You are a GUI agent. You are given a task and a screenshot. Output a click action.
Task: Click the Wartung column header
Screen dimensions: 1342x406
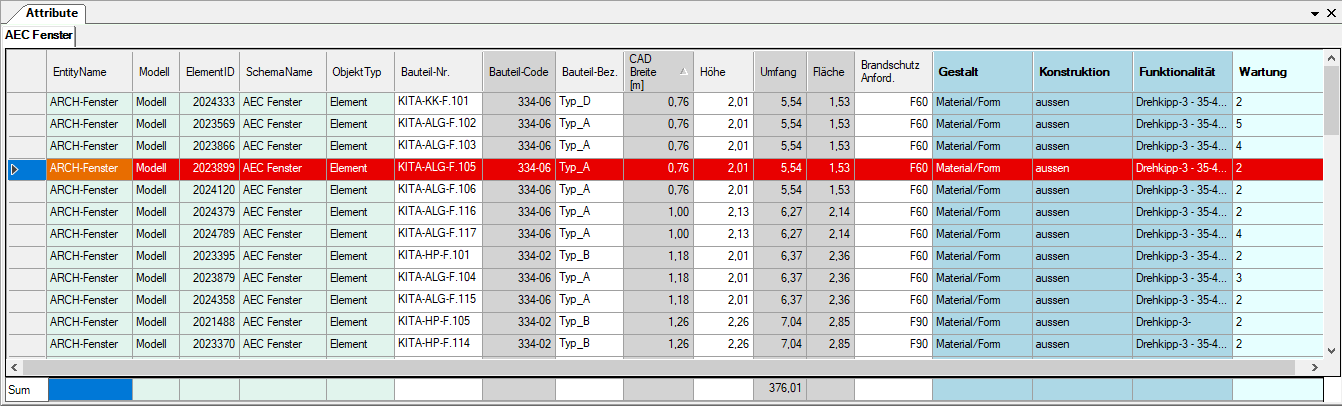click(1278, 72)
